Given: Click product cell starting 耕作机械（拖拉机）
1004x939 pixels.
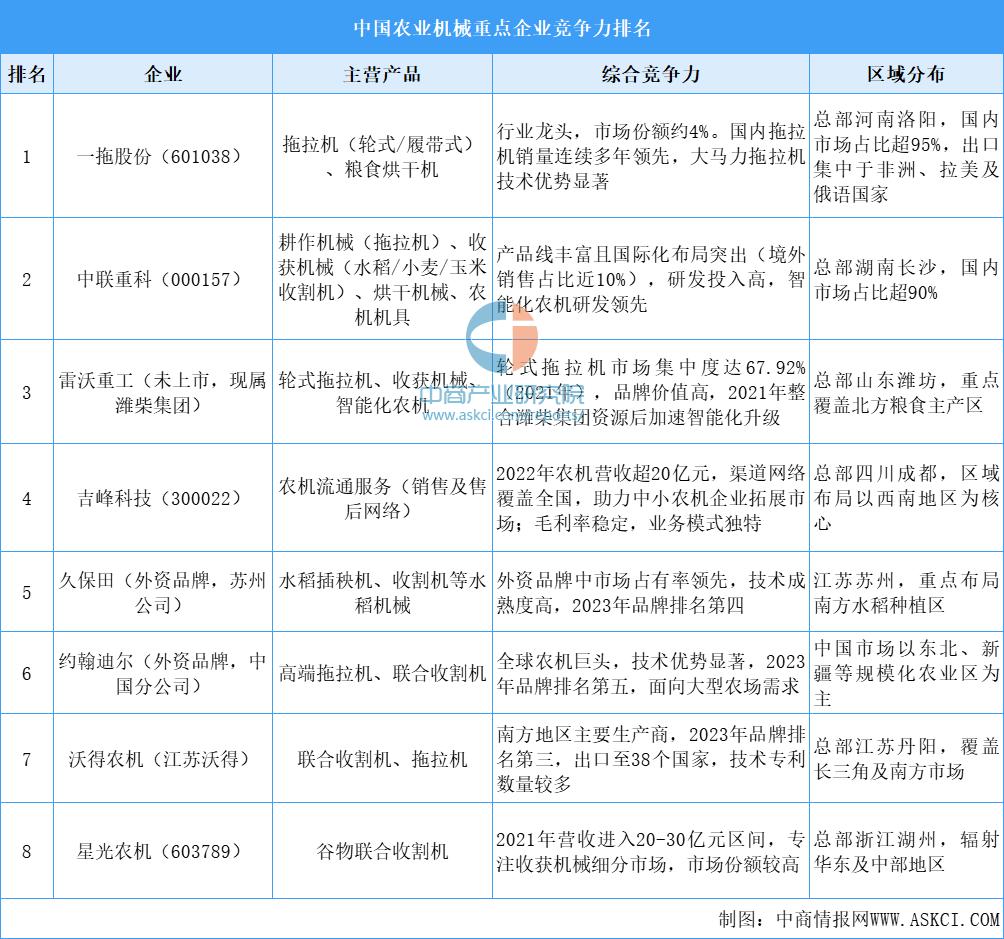Looking at the screenshot, I should click(382, 279).
